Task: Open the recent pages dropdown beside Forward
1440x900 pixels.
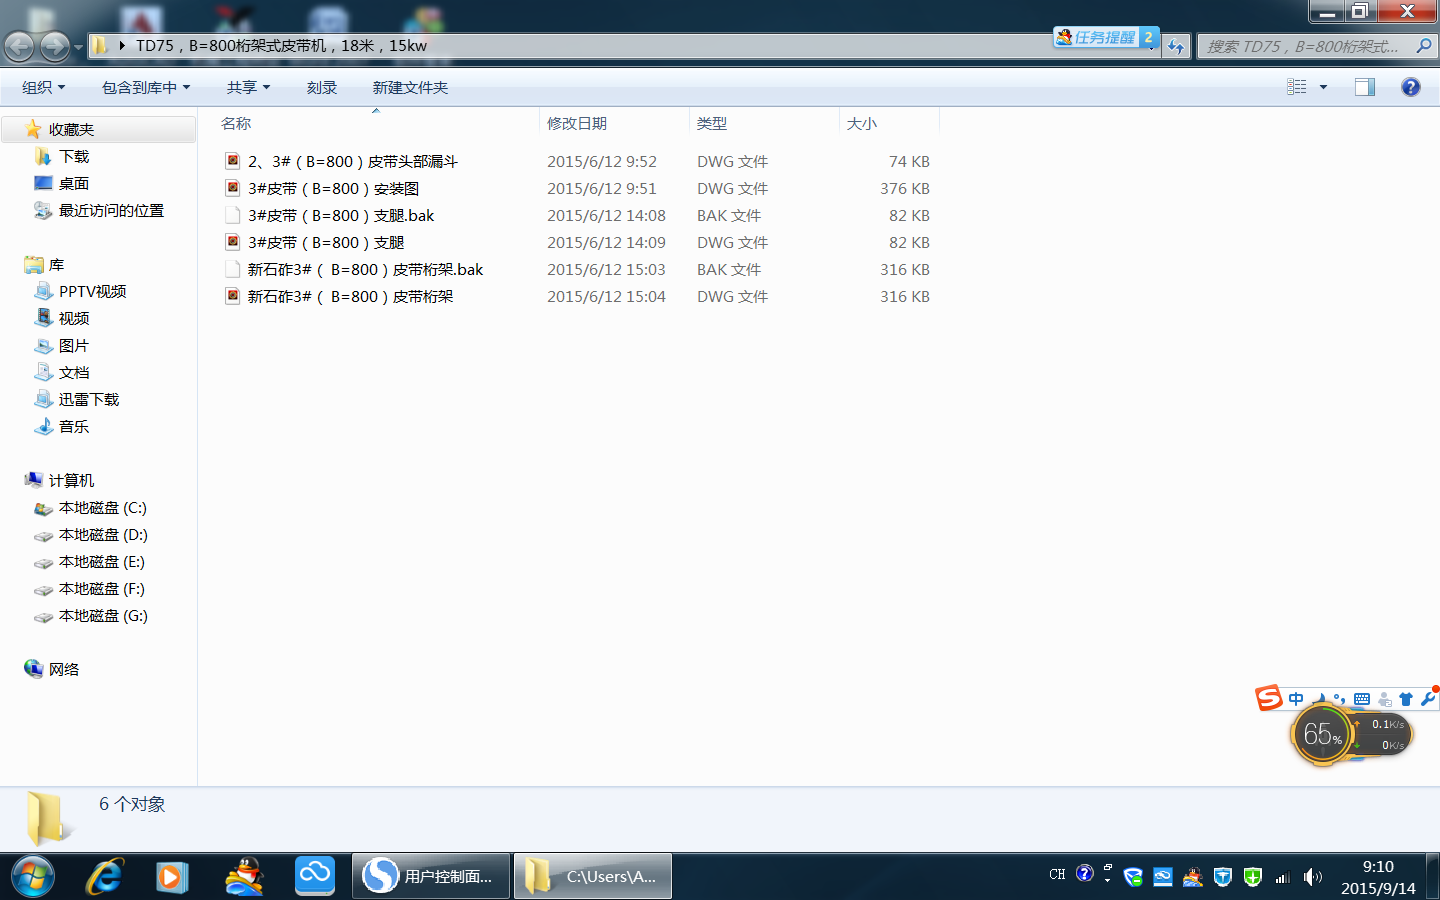Action: point(78,47)
